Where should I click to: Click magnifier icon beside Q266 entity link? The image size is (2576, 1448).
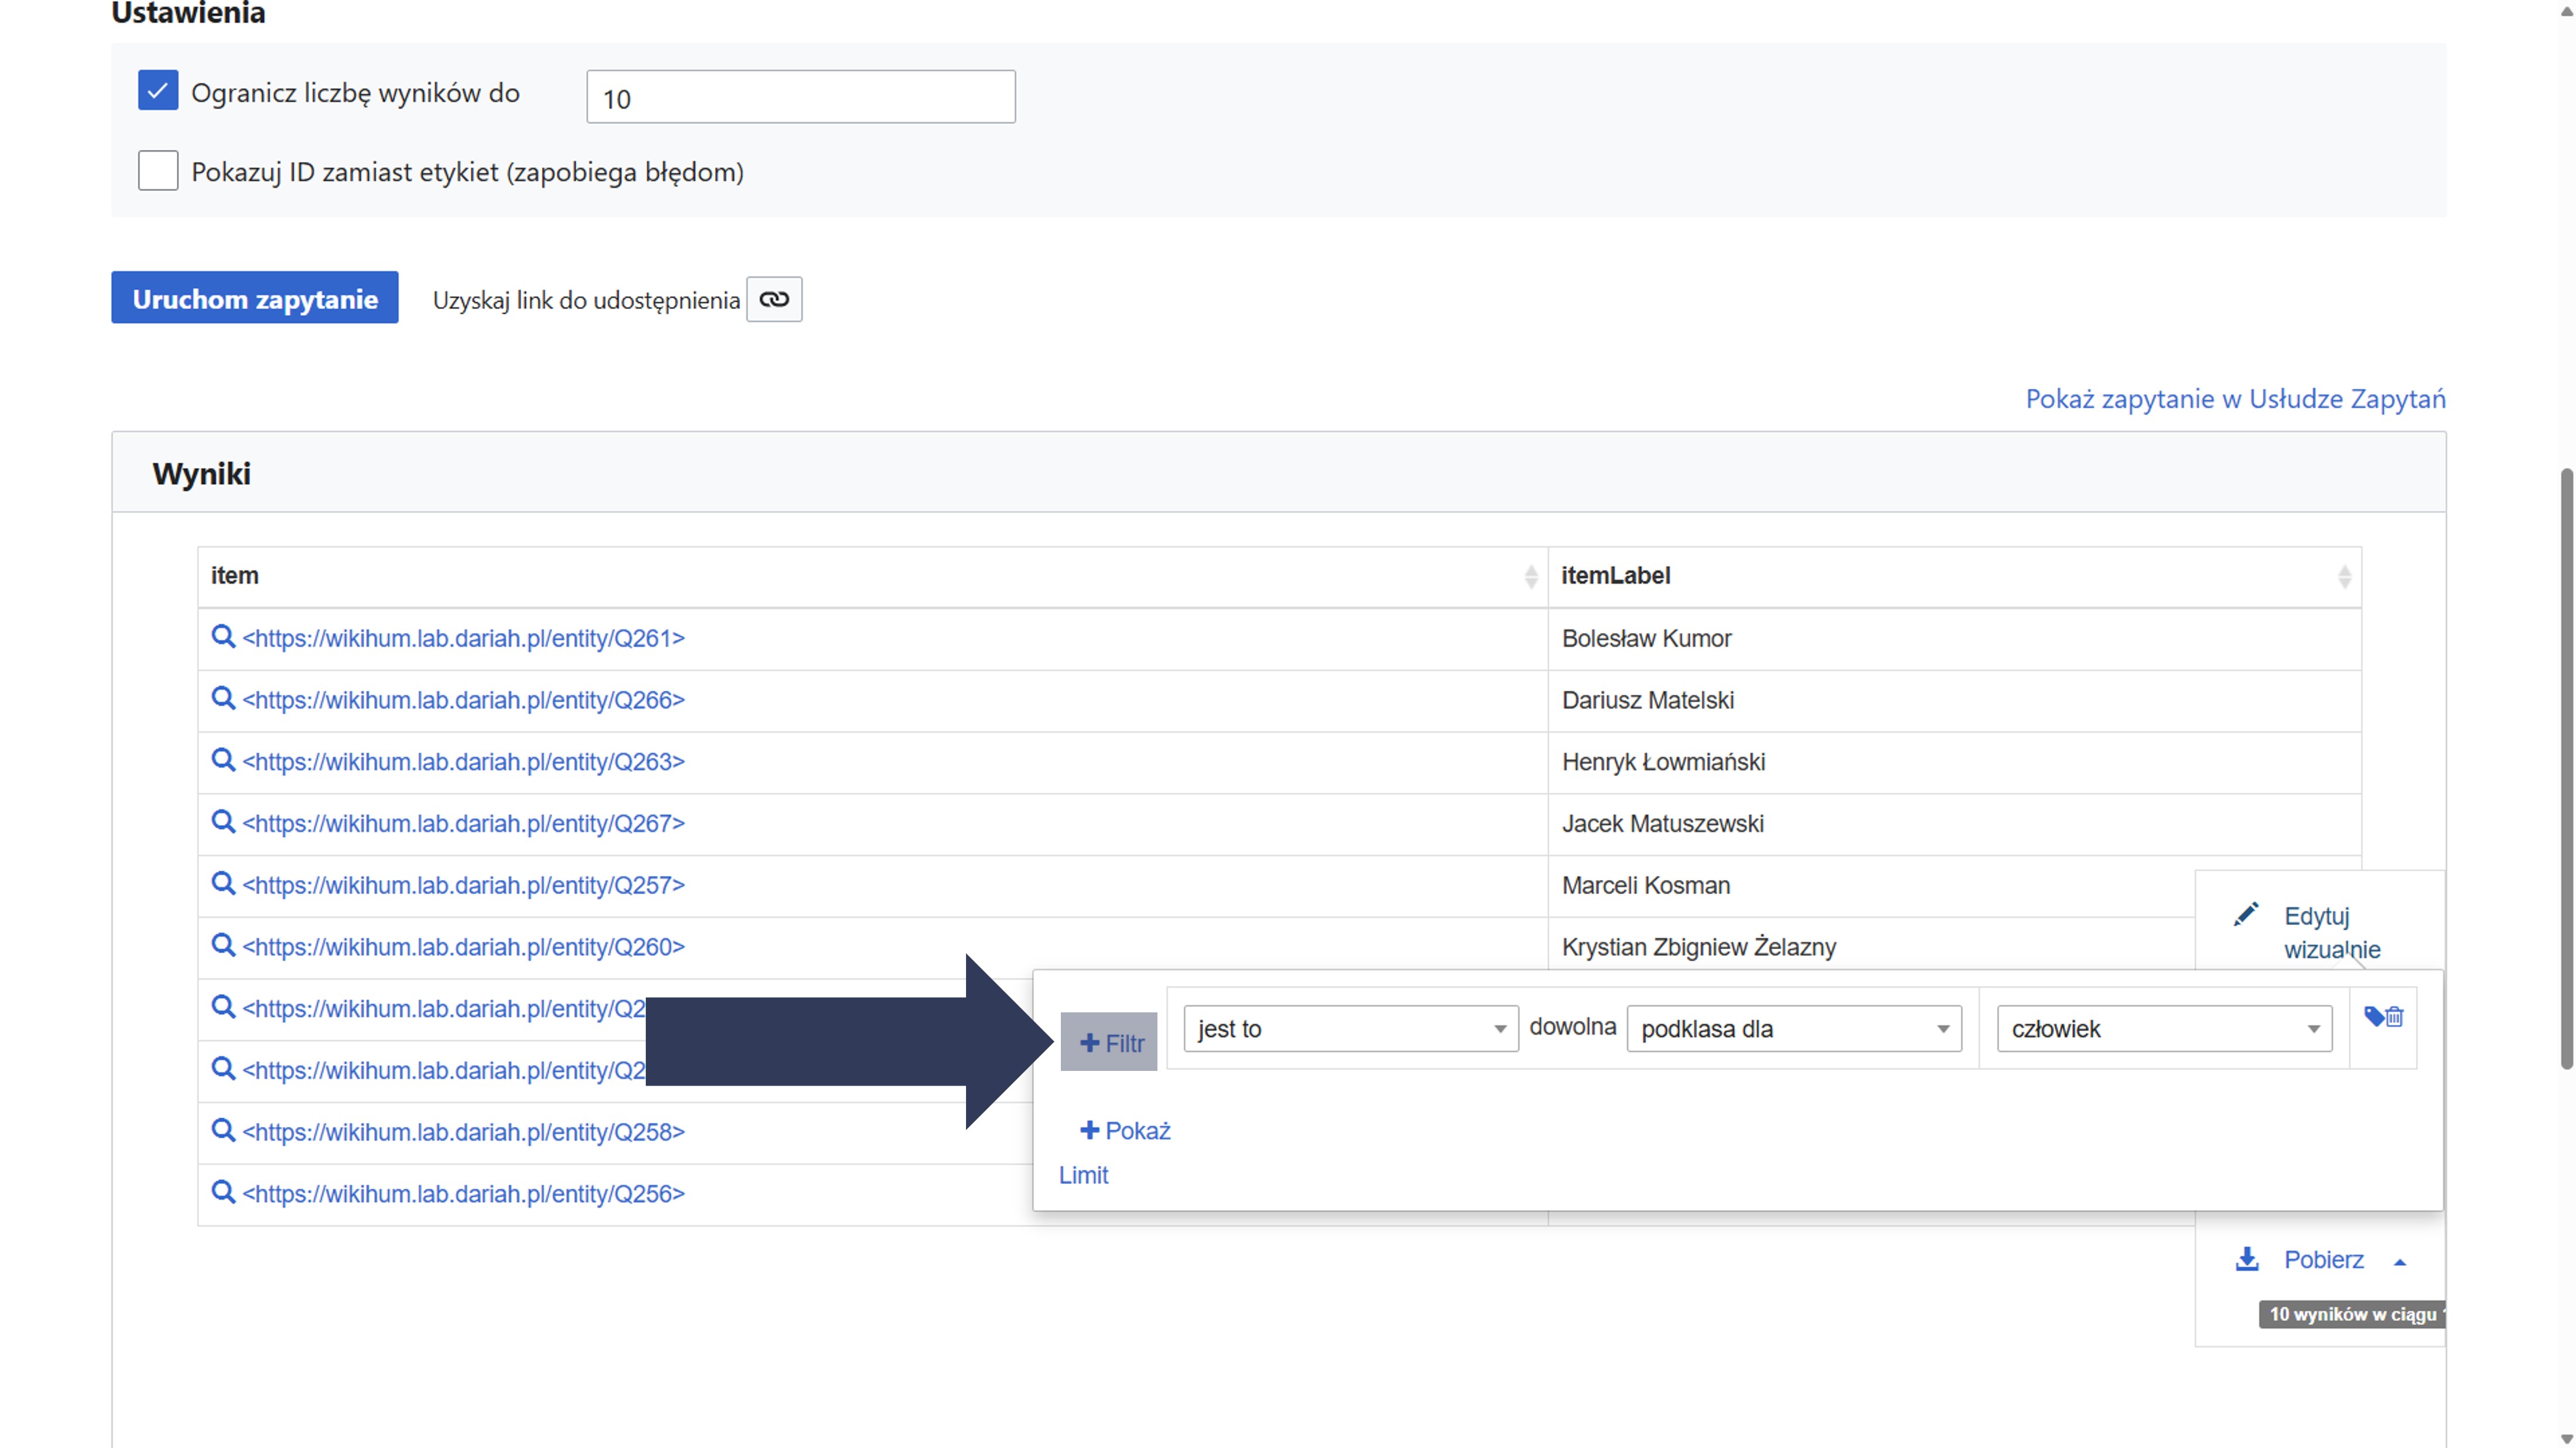point(223,699)
